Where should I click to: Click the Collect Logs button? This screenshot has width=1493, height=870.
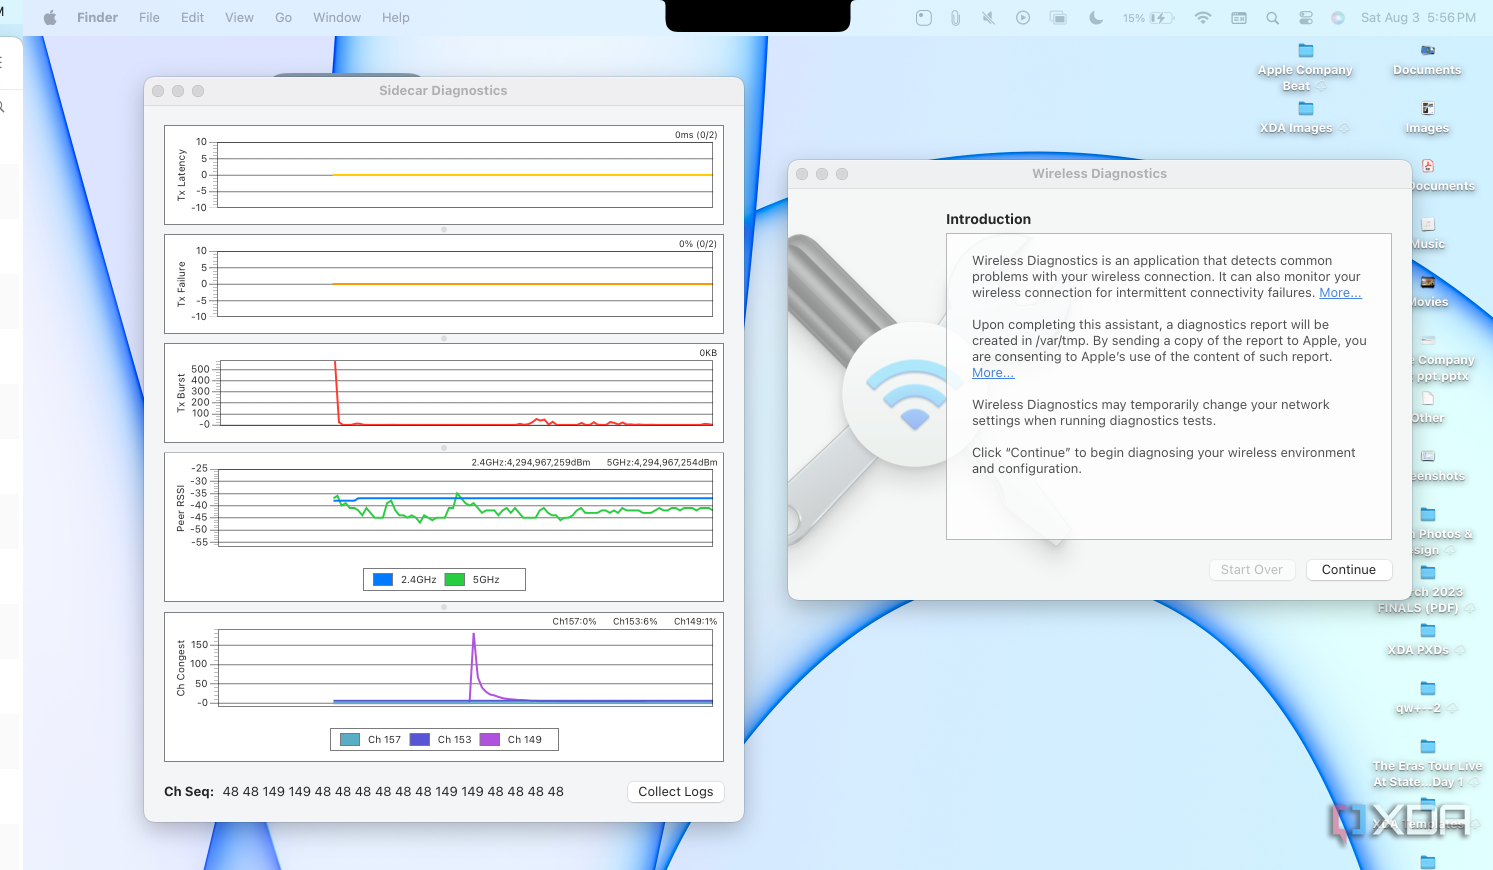tap(676, 791)
